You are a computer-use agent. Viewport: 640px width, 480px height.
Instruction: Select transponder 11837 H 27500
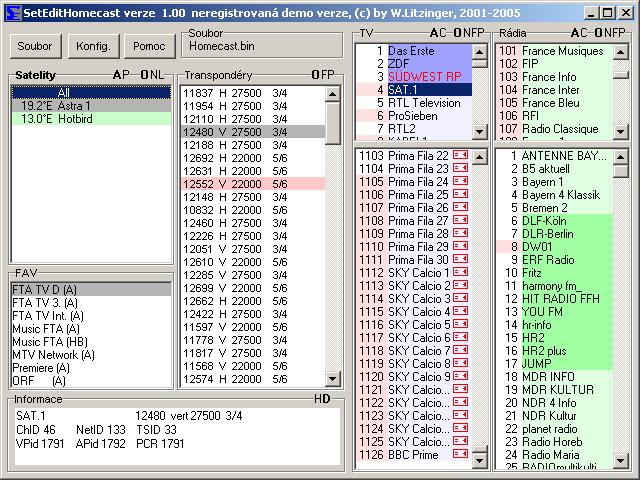coord(253,93)
